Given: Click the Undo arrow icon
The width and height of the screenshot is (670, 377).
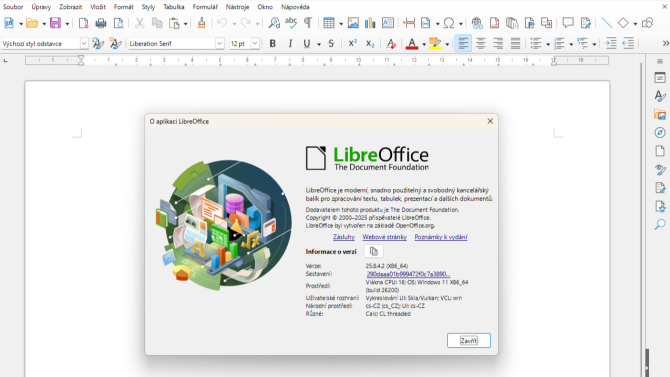Looking at the screenshot, I should click(222, 23).
